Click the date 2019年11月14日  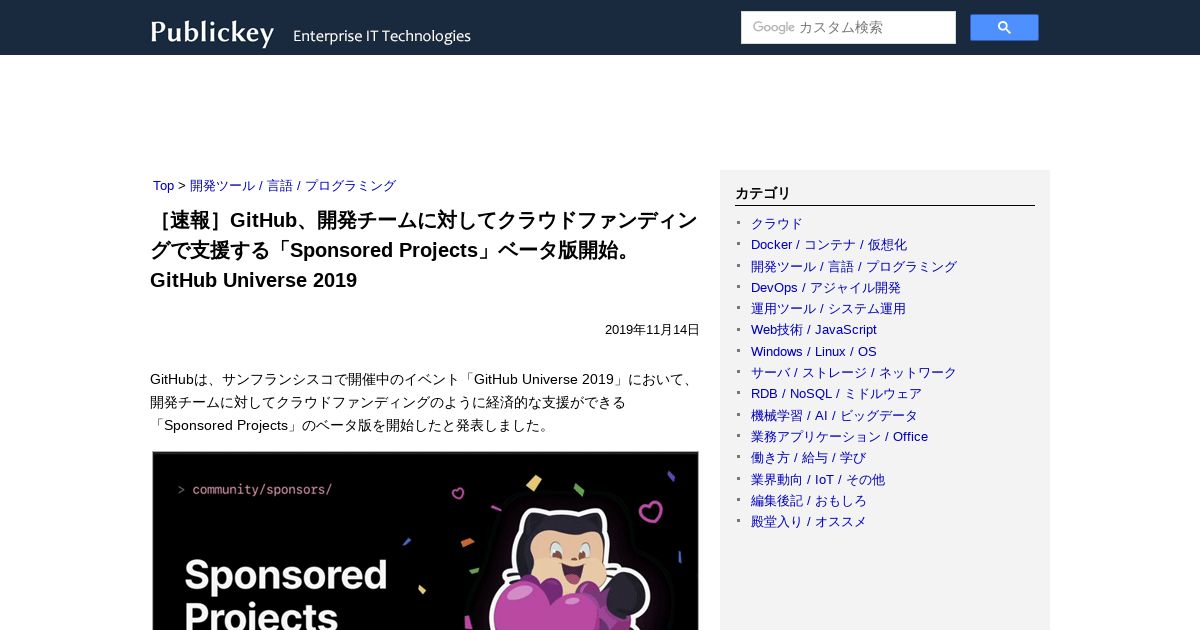[x=652, y=330]
